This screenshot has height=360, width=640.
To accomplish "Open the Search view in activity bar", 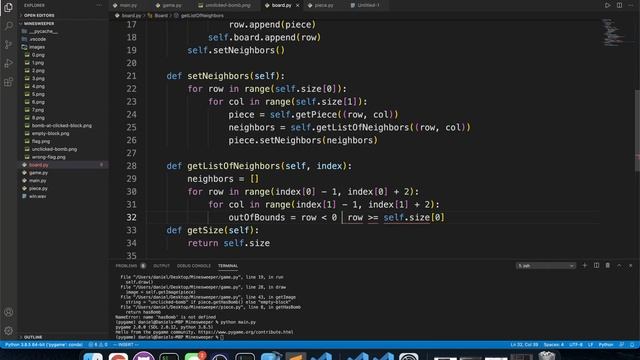I will pos(8,26).
